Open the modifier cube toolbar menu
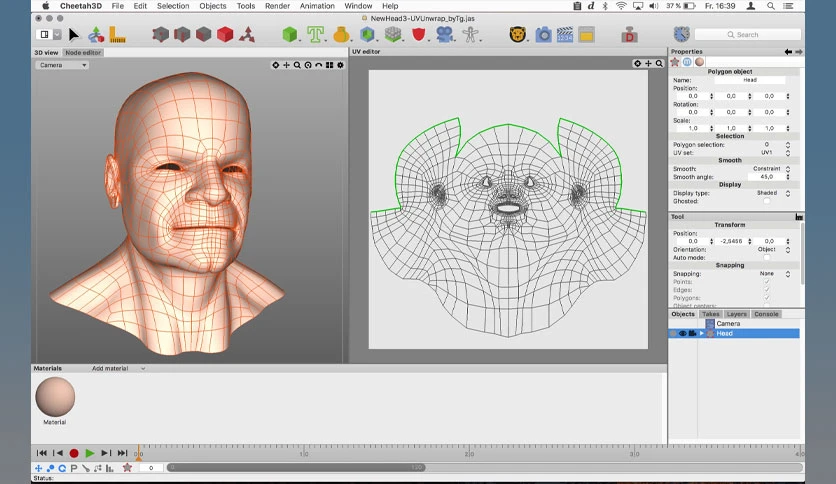Image resolution: width=836 pixels, height=484 pixels. 367,35
